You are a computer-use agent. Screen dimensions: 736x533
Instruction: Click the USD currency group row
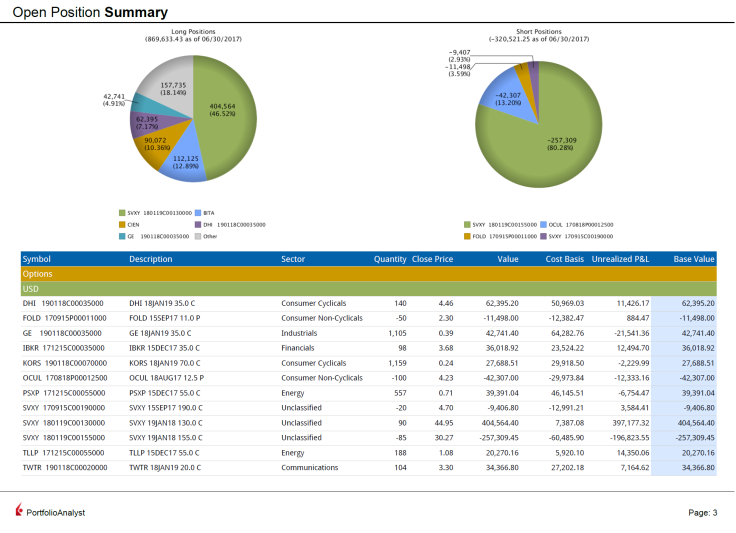368,289
